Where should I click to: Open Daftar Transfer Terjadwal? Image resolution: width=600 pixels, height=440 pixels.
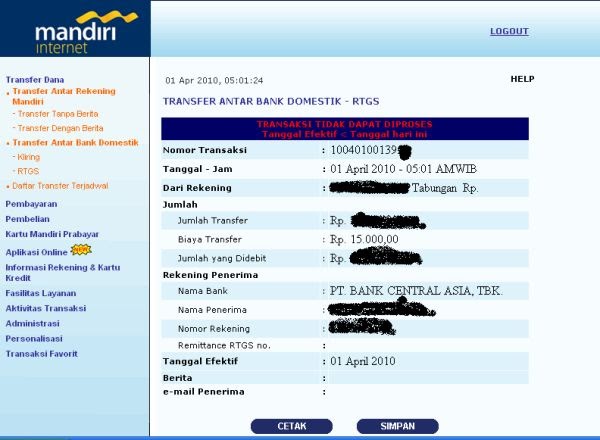(x=60, y=186)
